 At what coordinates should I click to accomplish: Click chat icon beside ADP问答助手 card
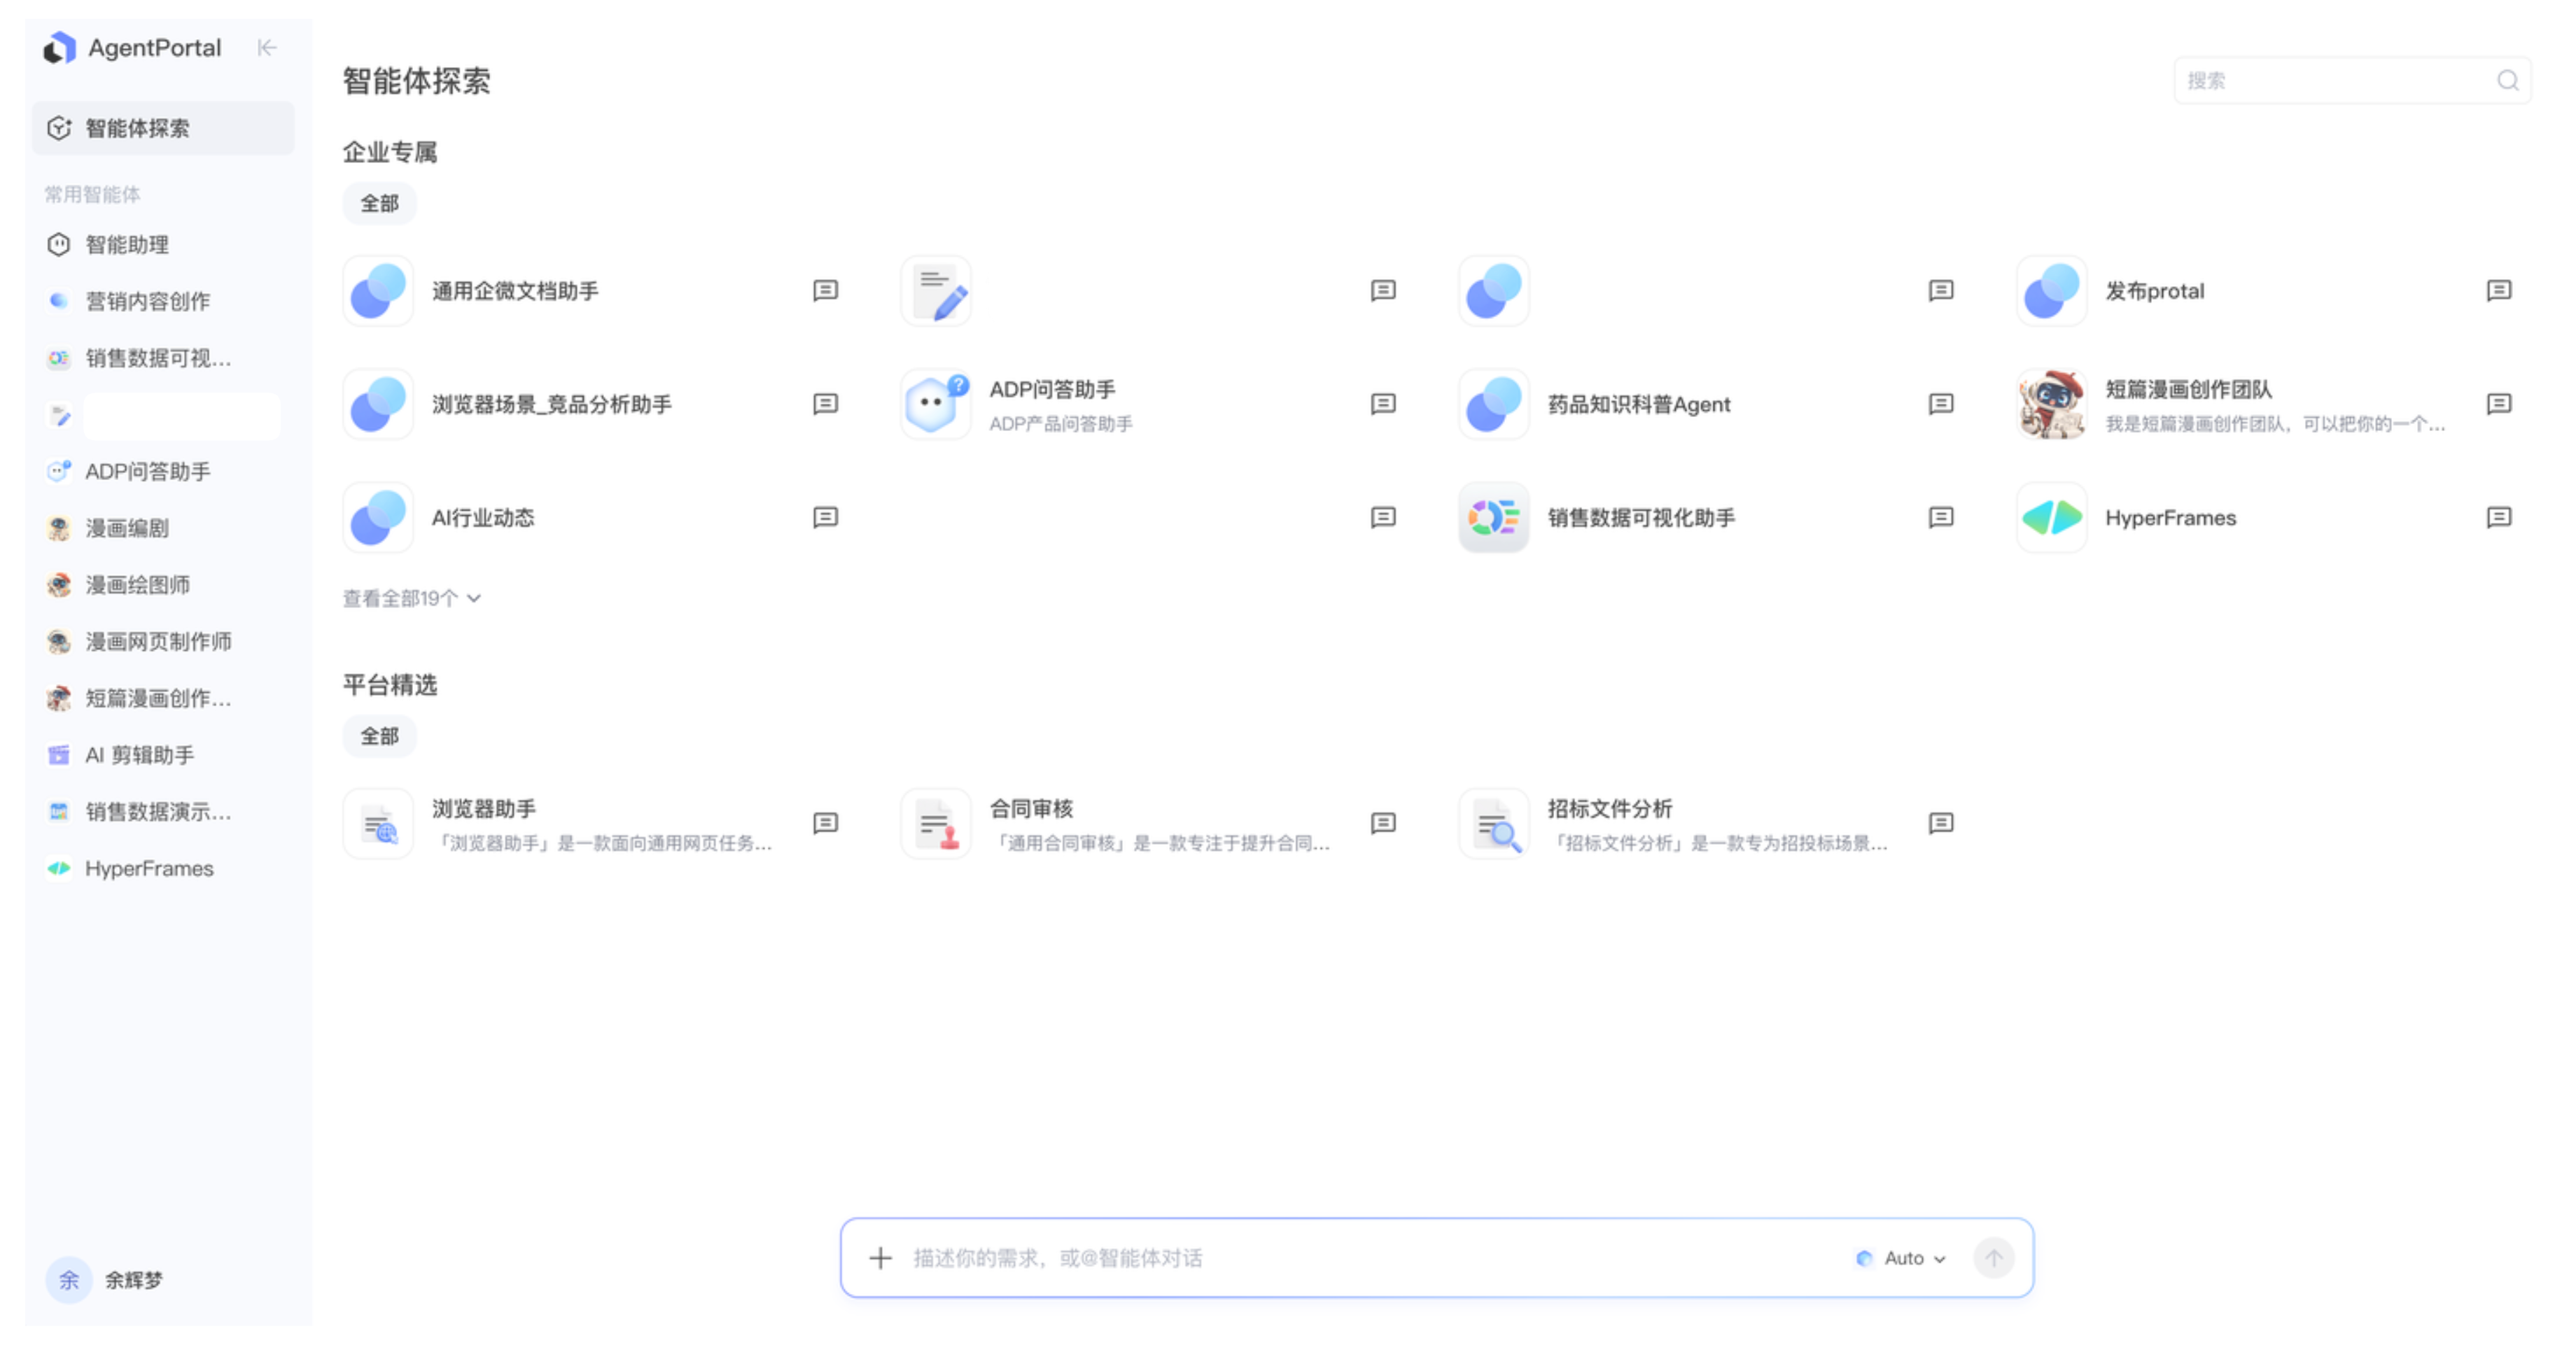pos(1383,403)
